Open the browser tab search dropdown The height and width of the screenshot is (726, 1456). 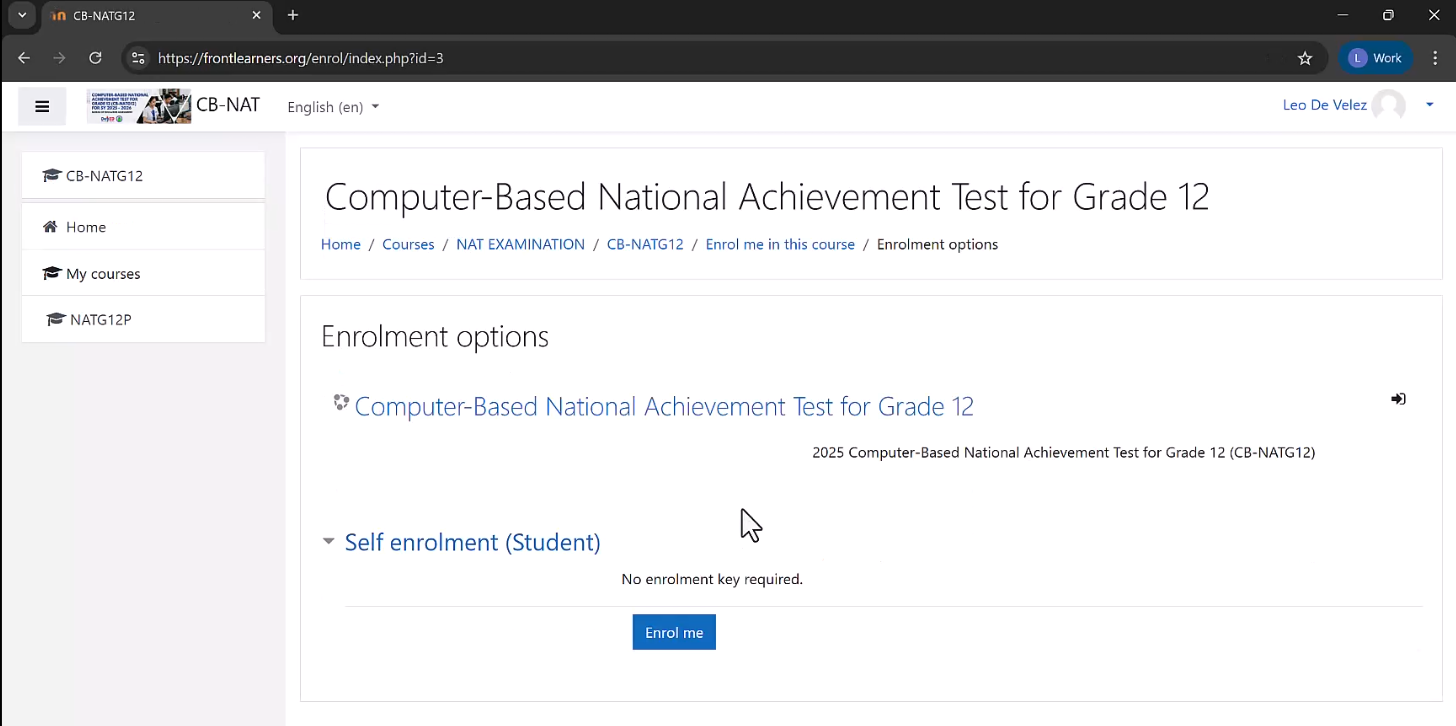click(x=22, y=15)
